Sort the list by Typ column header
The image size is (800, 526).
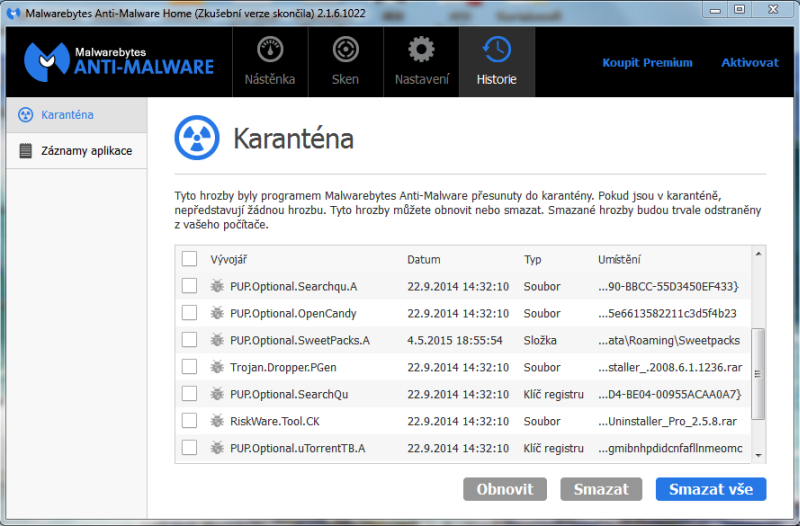(532, 260)
